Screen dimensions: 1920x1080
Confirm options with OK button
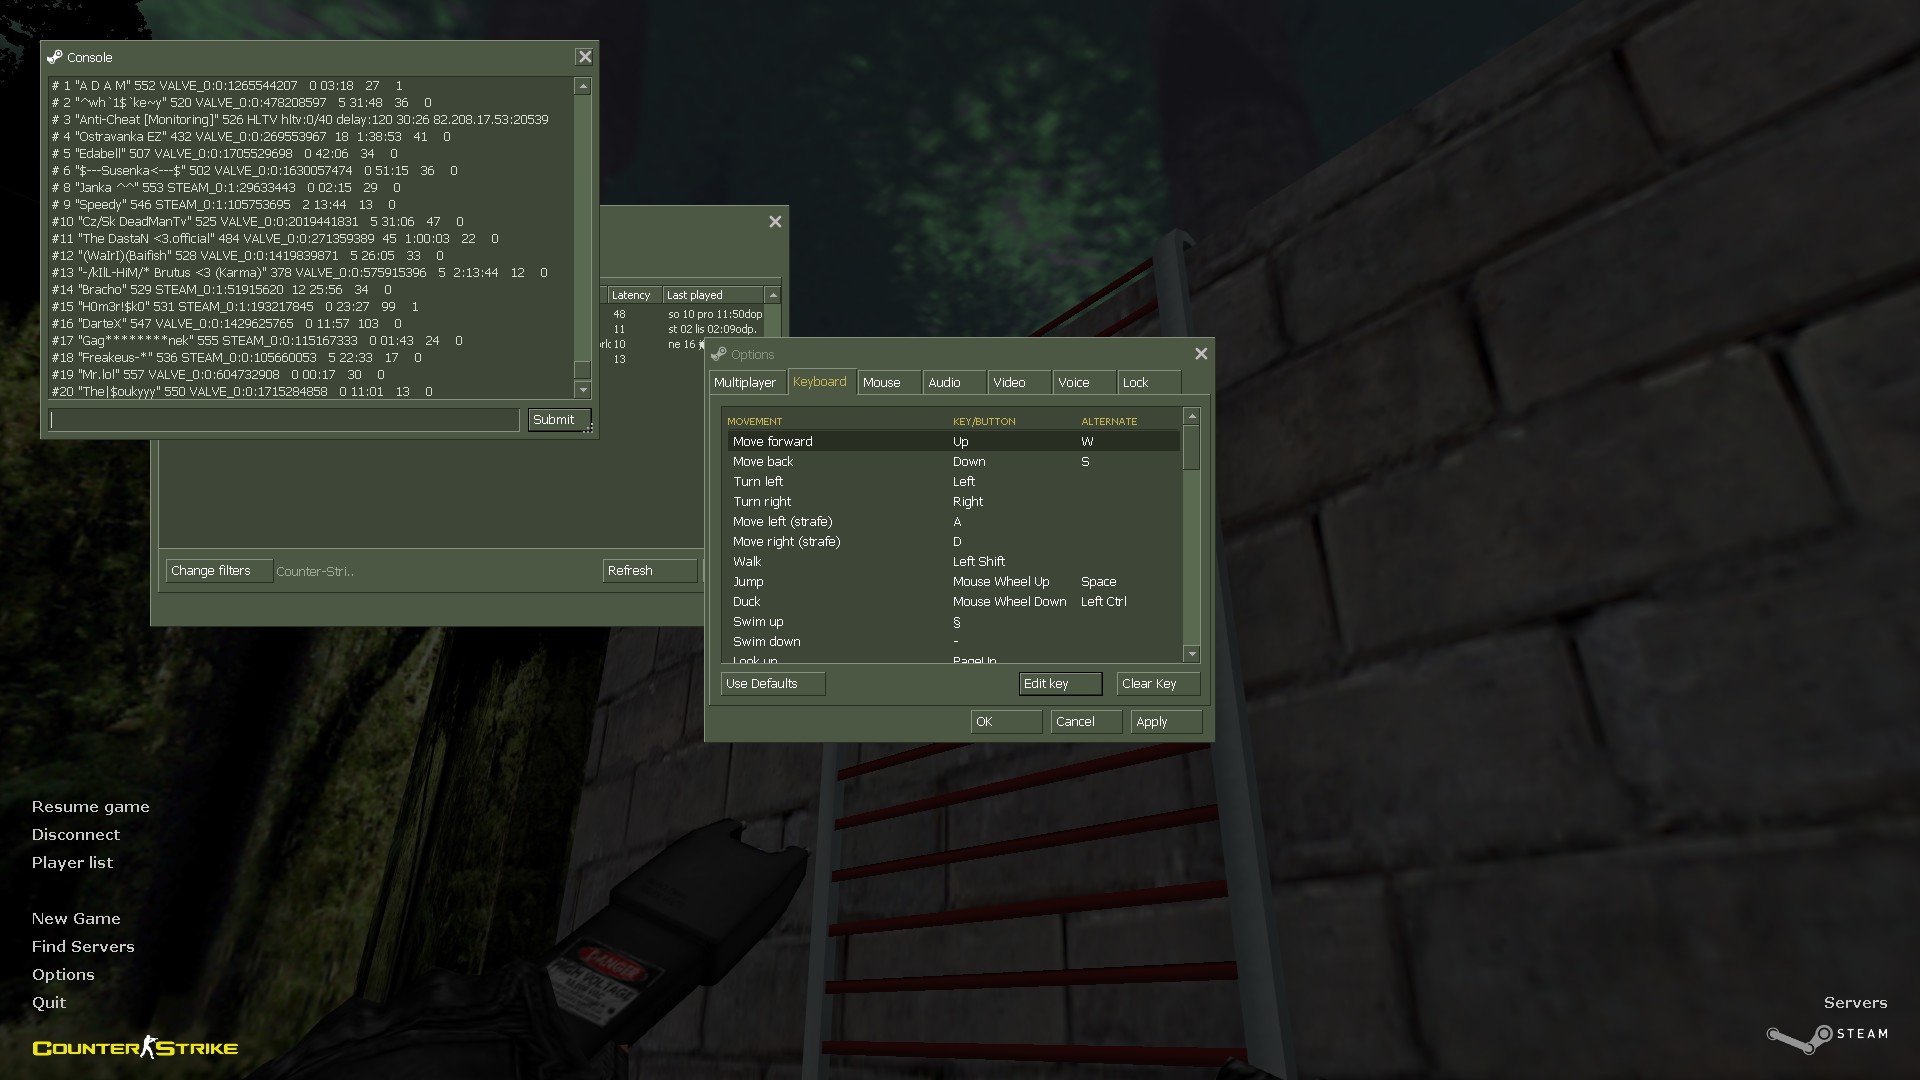click(x=1006, y=722)
